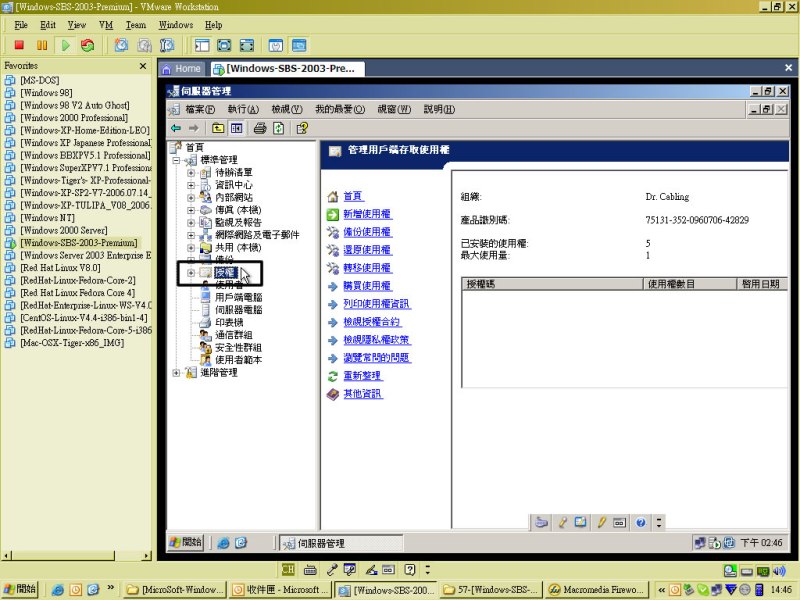This screenshot has width=800, height=600.
Task: Reset the virtual machine in the VMware toolbar
Action: 88,45
